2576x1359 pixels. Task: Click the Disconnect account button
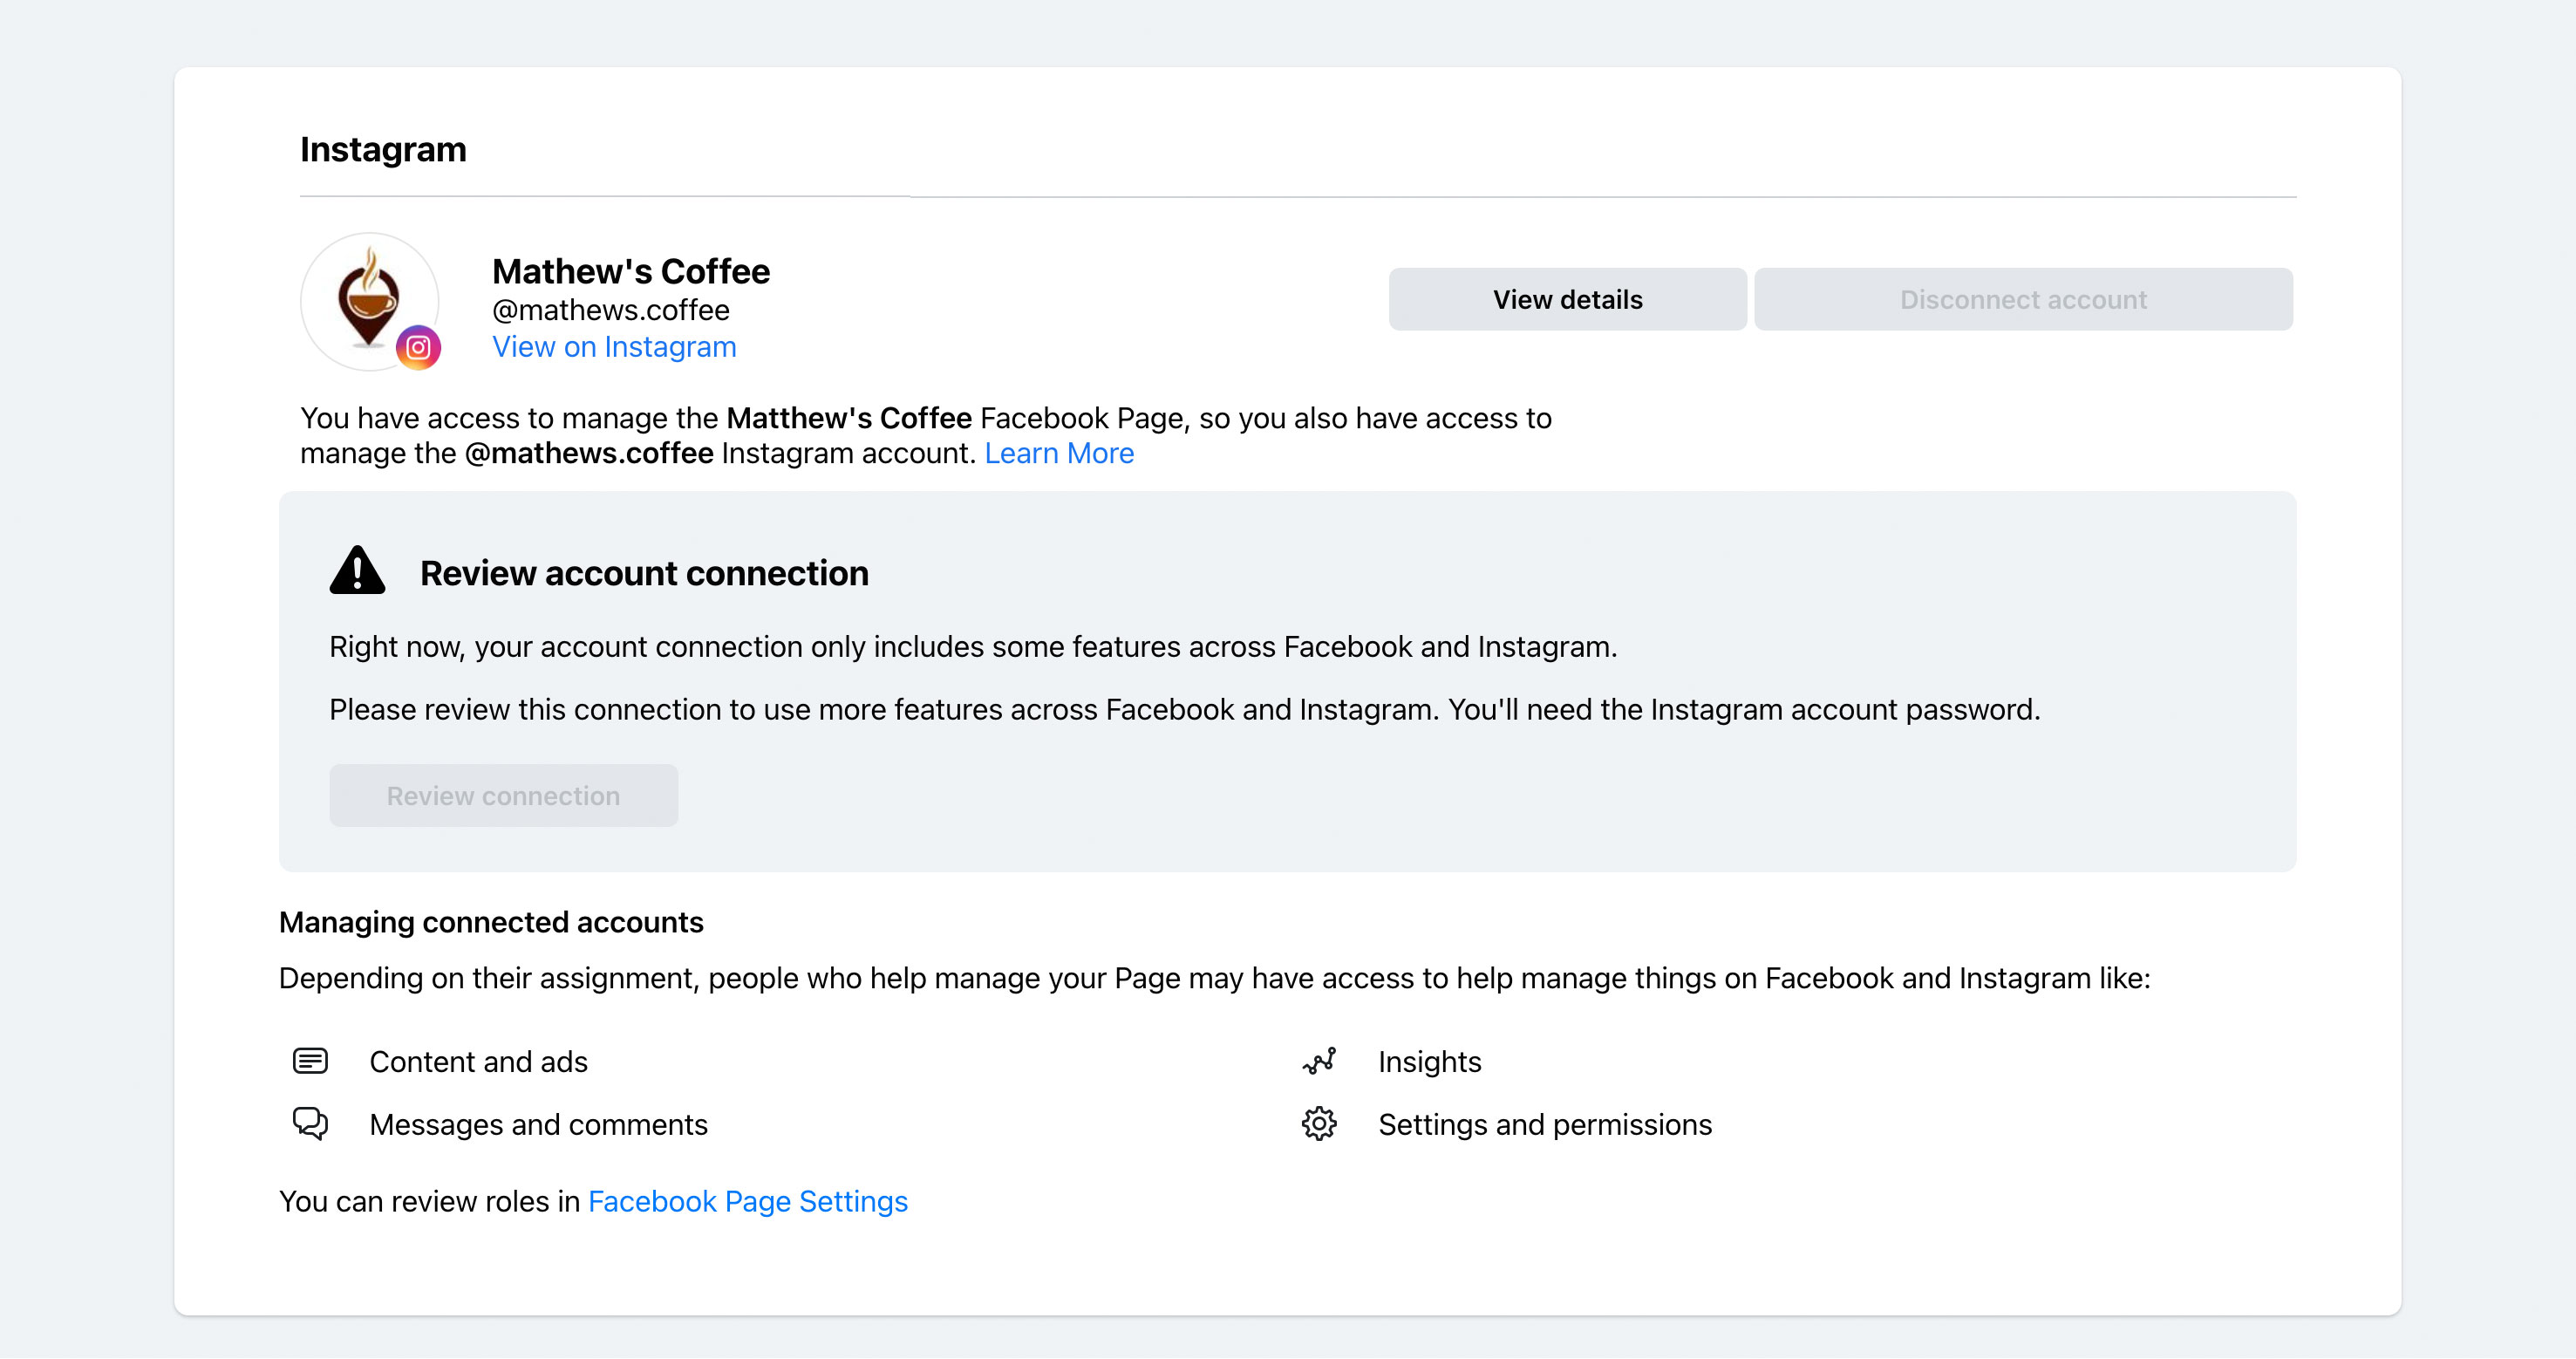pos(2023,299)
